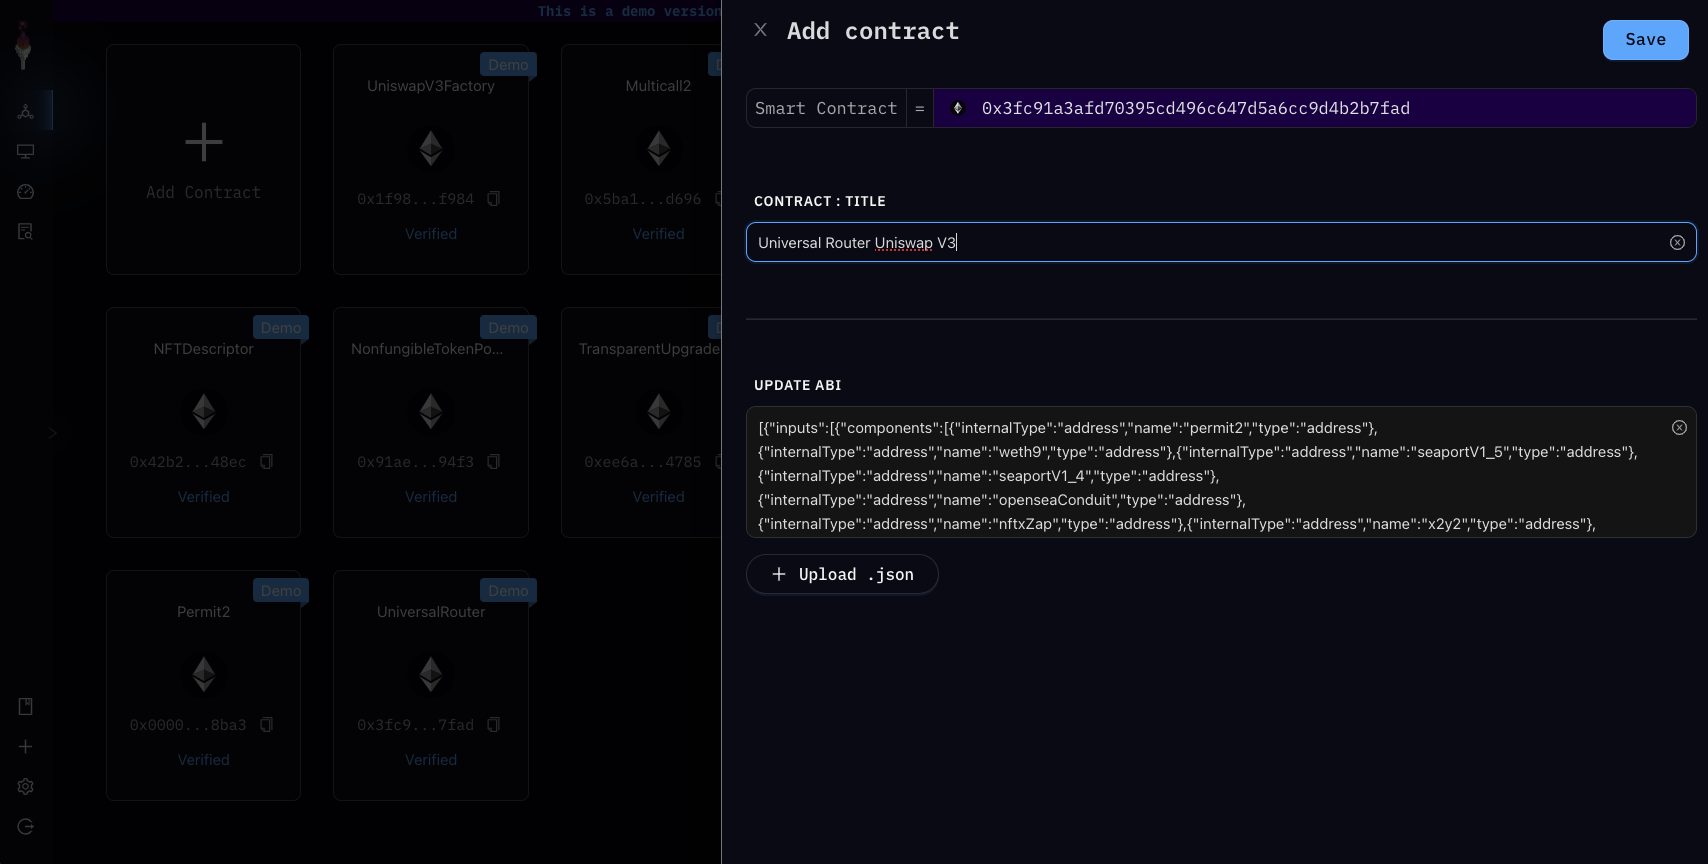This screenshot has height=864, width=1708.
Task: Focus the Contract Title input
Action: (x=1221, y=242)
